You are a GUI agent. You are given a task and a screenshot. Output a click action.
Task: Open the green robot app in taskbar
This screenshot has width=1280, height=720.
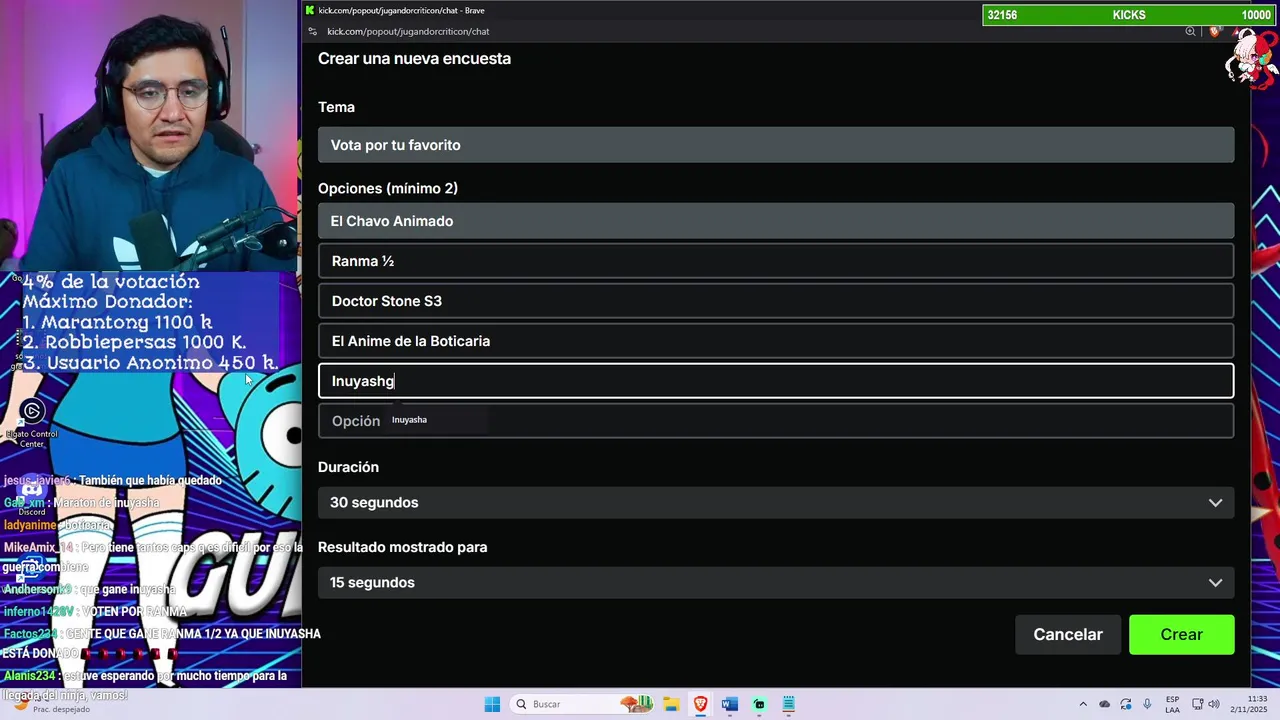pos(759,704)
